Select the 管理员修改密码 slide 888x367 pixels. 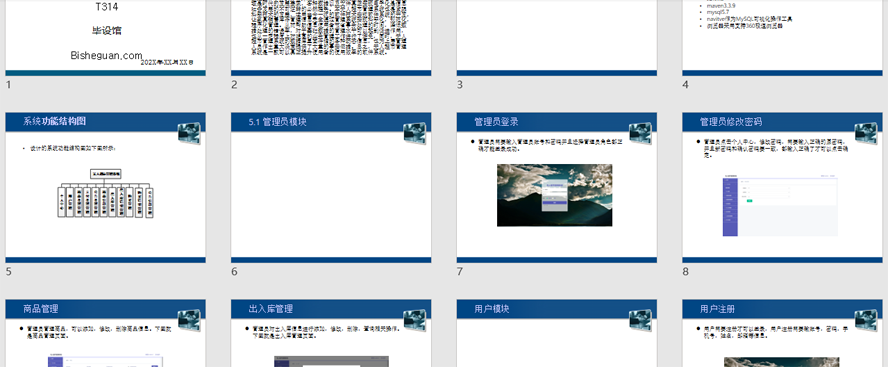(782, 187)
